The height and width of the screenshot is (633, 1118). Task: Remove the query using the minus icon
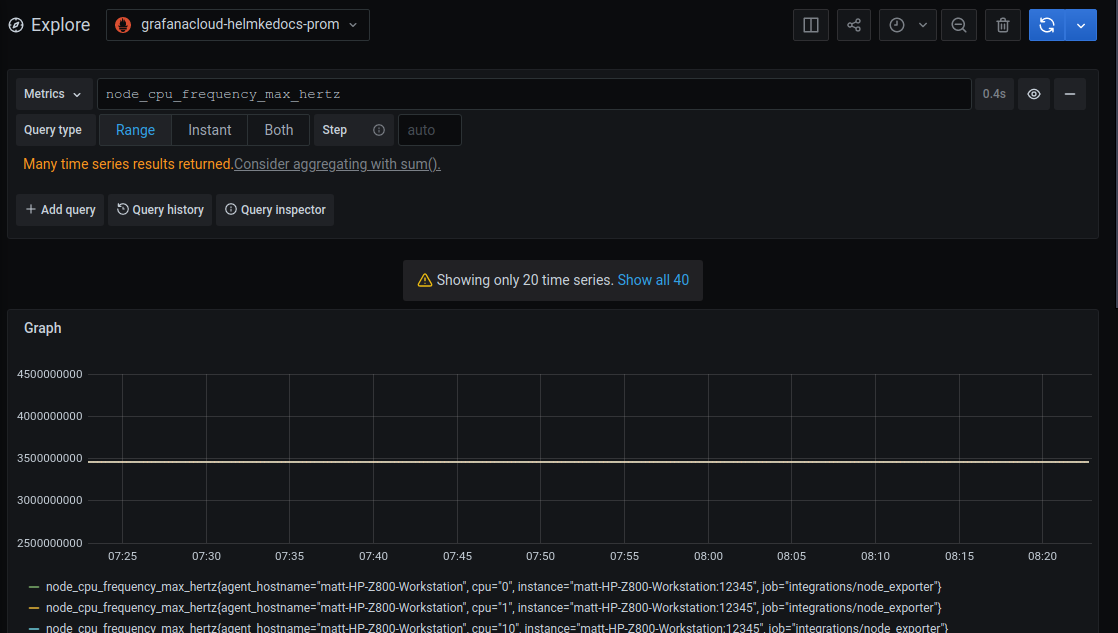pos(1070,93)
